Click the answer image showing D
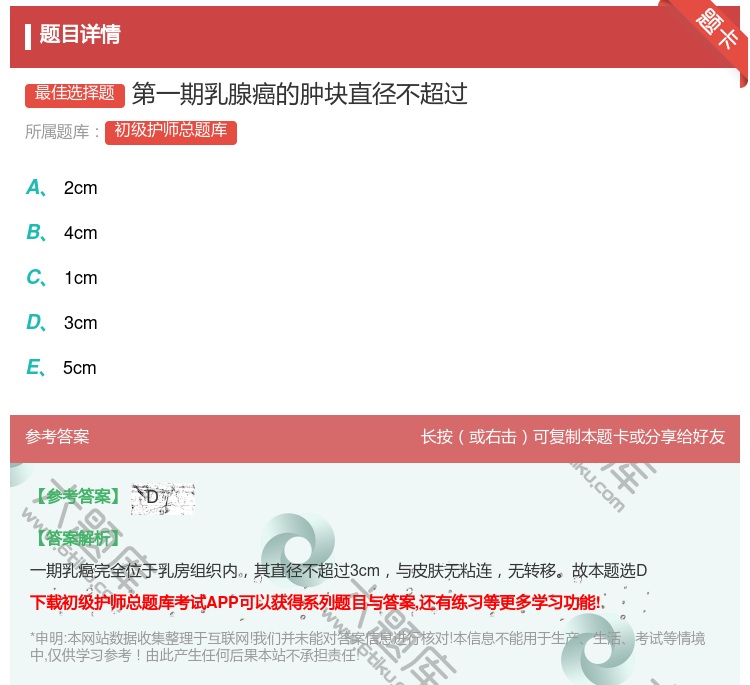 [163, 499]
